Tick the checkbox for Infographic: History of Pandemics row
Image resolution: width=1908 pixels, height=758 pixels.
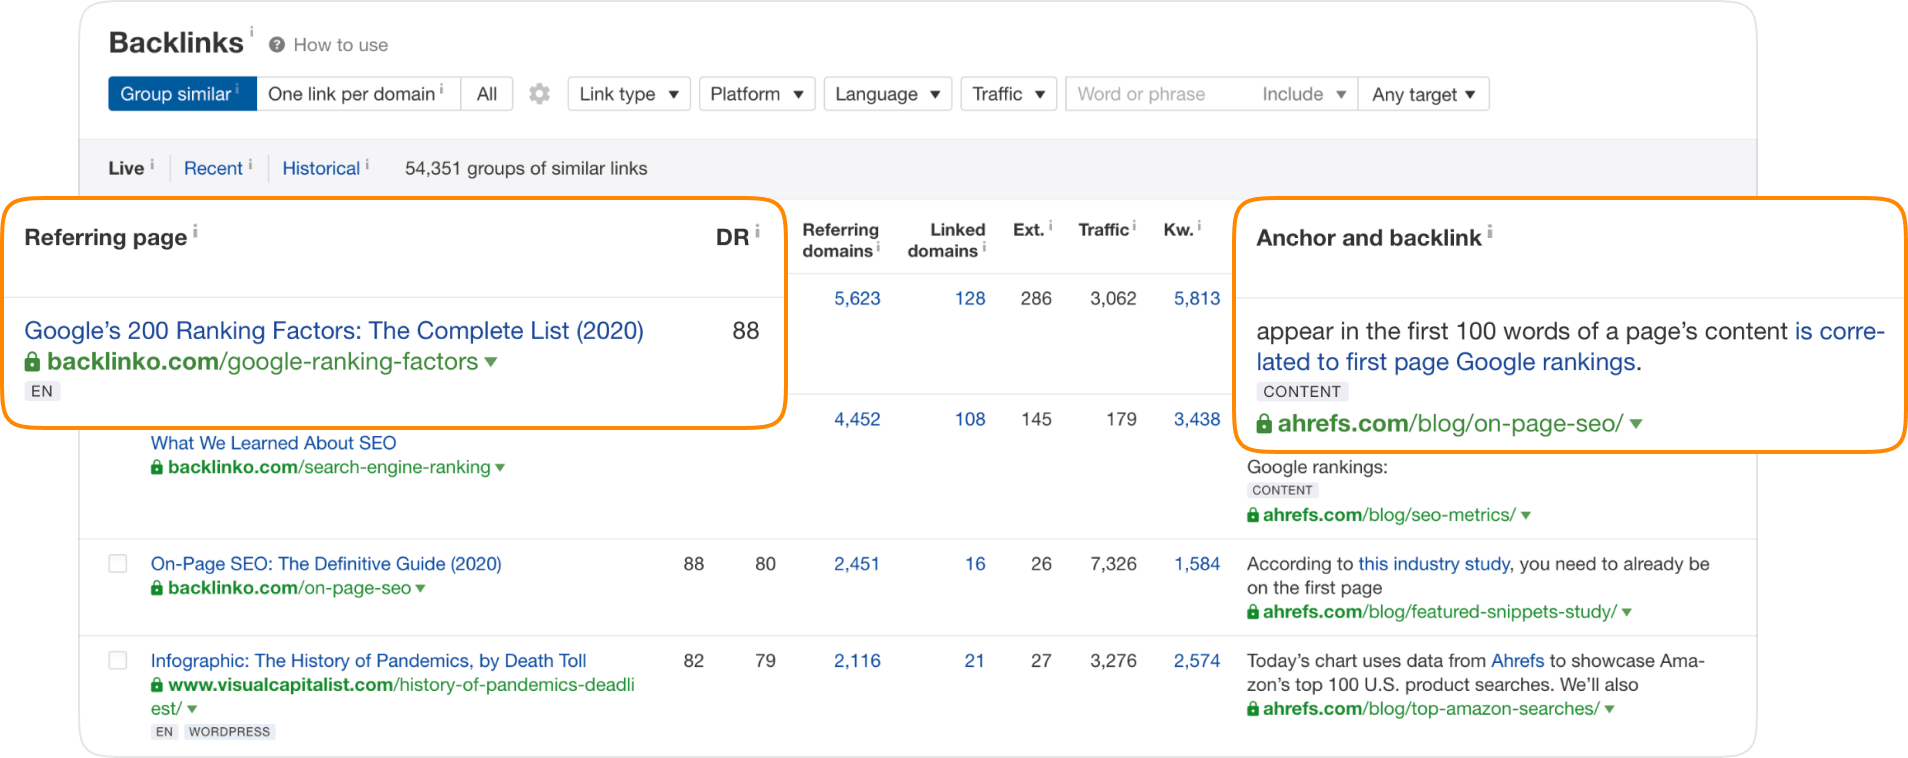118,661
